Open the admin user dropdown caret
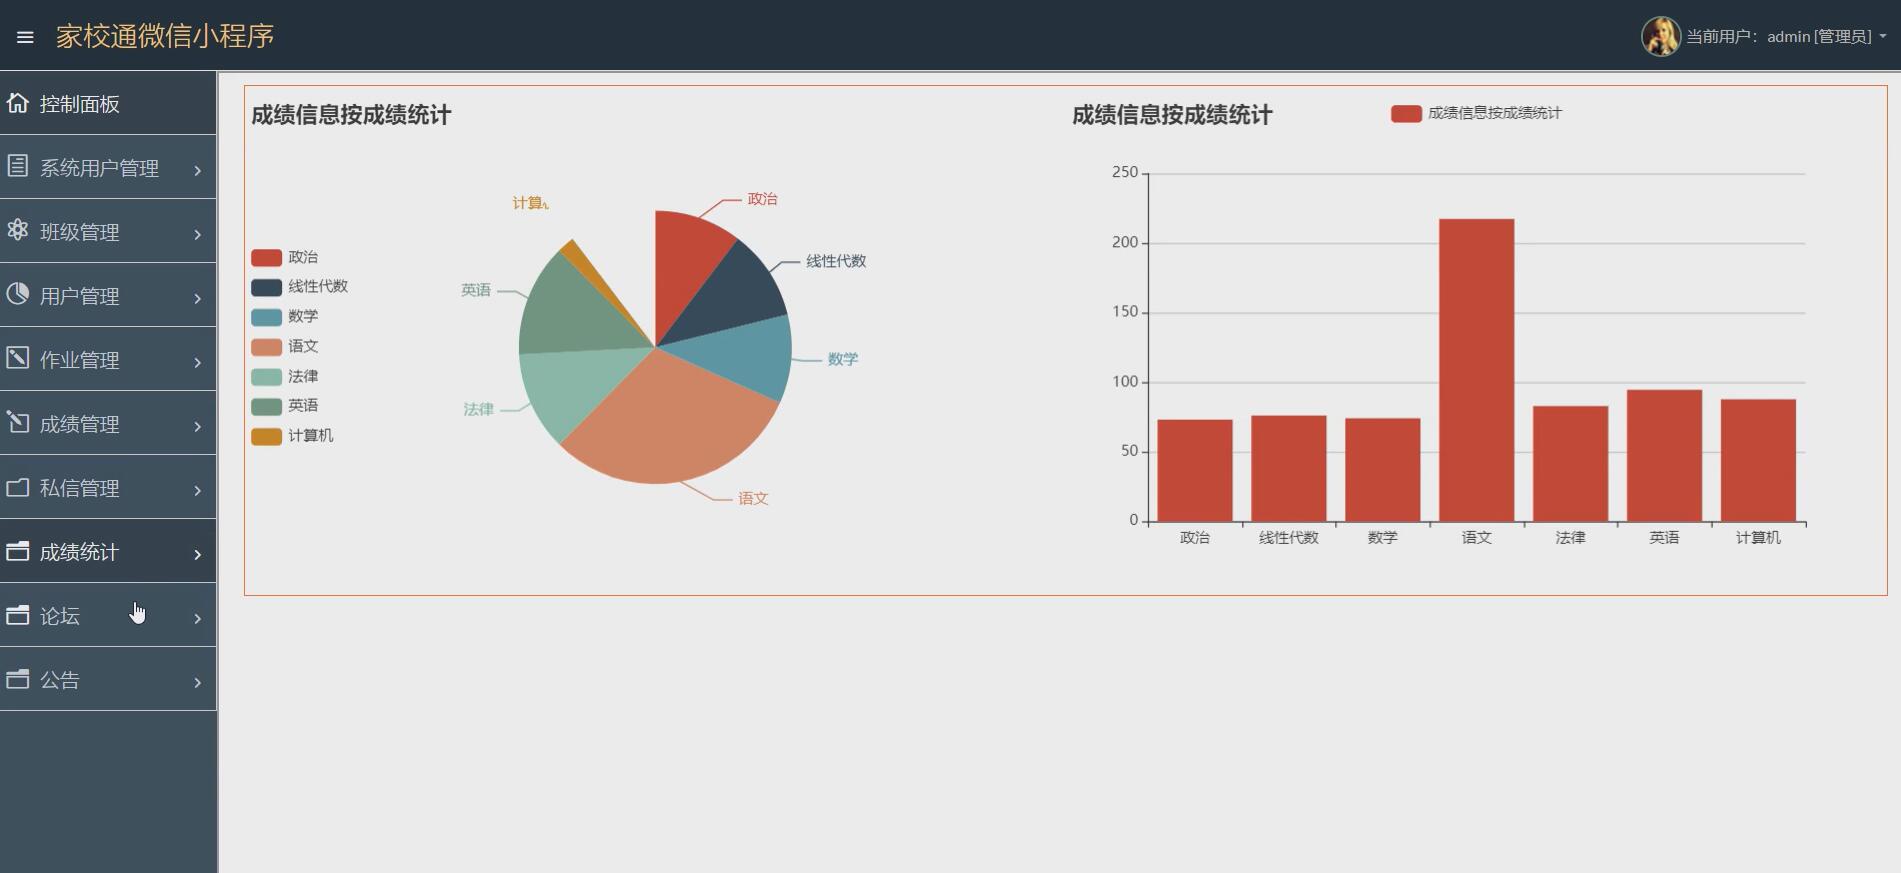This screenshot has width=1901, height=873. coord(1883,36)
